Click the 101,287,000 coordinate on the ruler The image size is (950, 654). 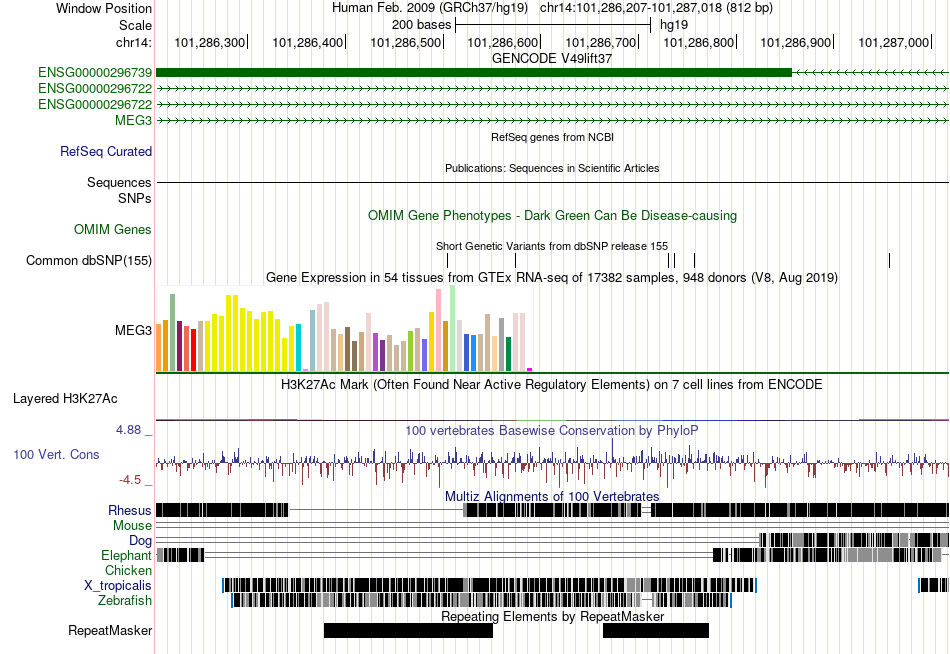point(894,42)
